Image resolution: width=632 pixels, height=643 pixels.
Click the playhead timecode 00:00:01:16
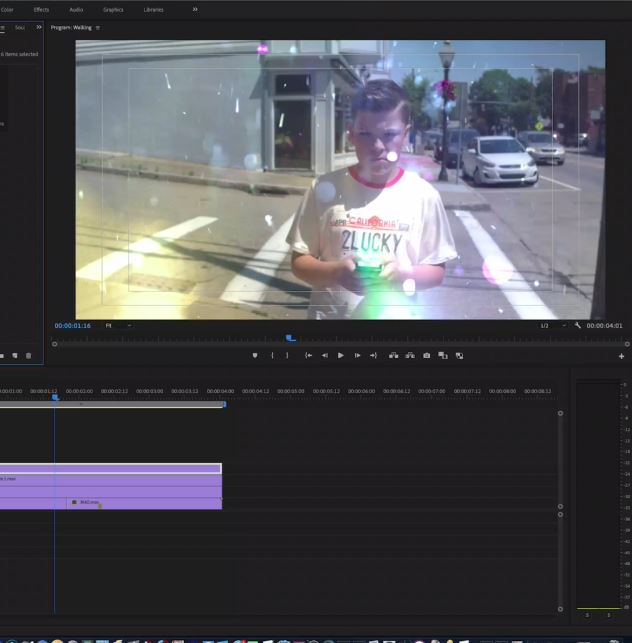pyautogui.click(x=73, y=325)
